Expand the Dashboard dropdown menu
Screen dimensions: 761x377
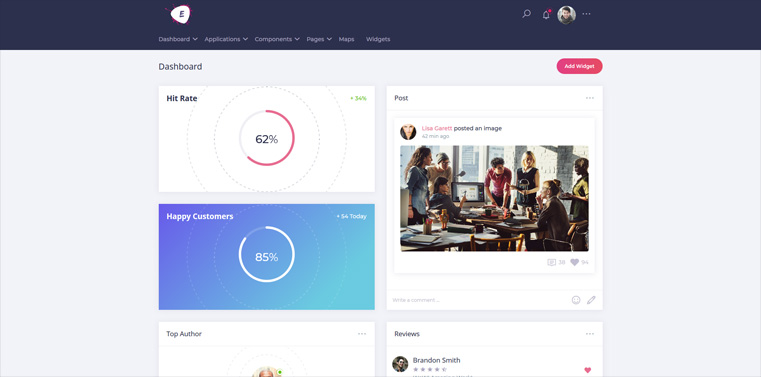point(178,39)
